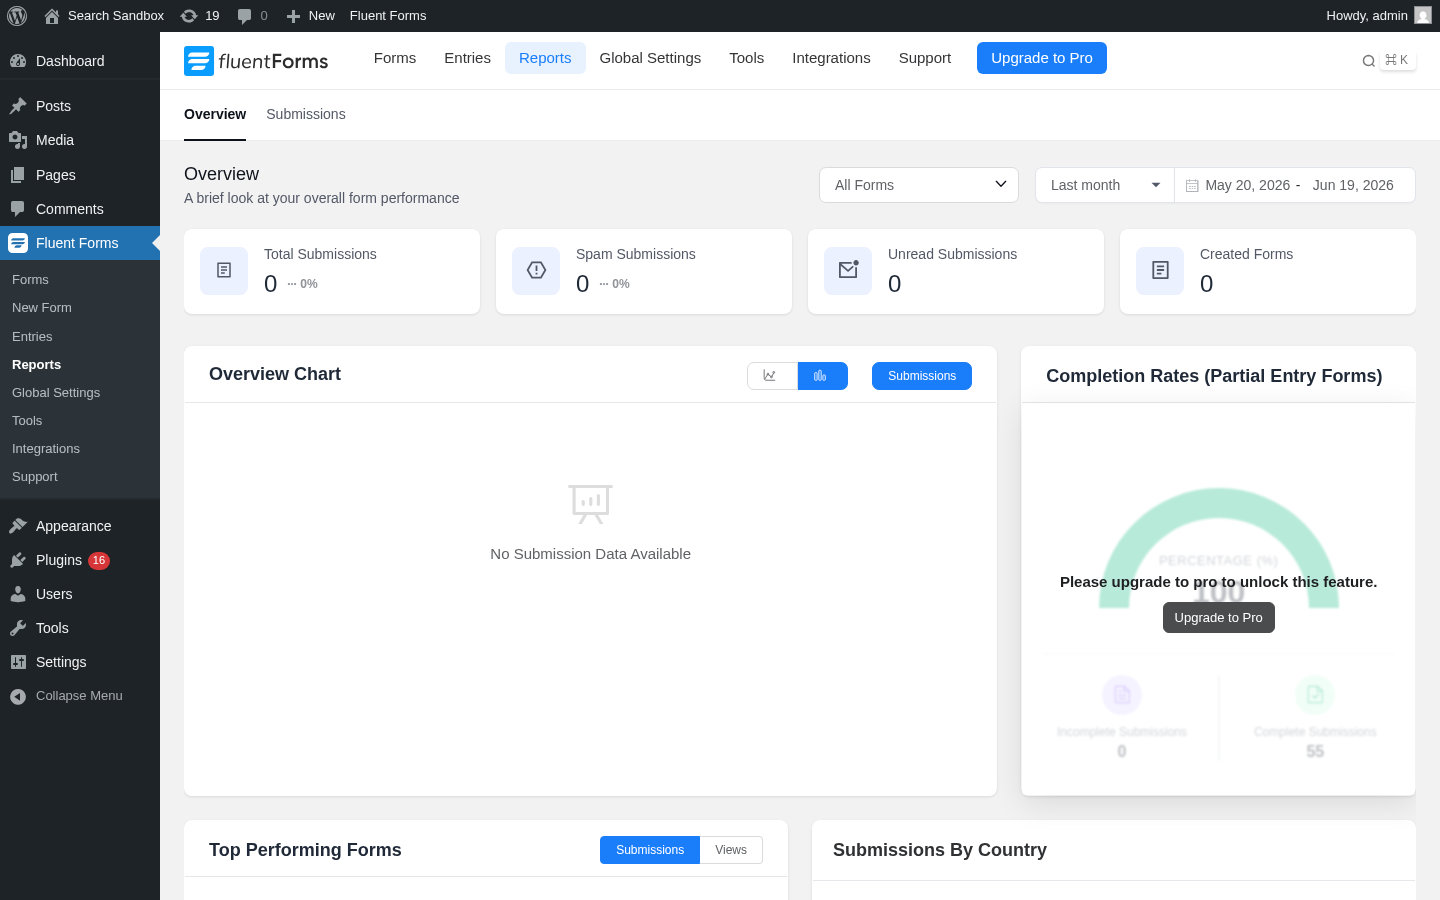This screenshot has width=1440, height=900.
Task: Click the Users icon in sidebar
Action: pyautogui.click(x=18, y=594)
